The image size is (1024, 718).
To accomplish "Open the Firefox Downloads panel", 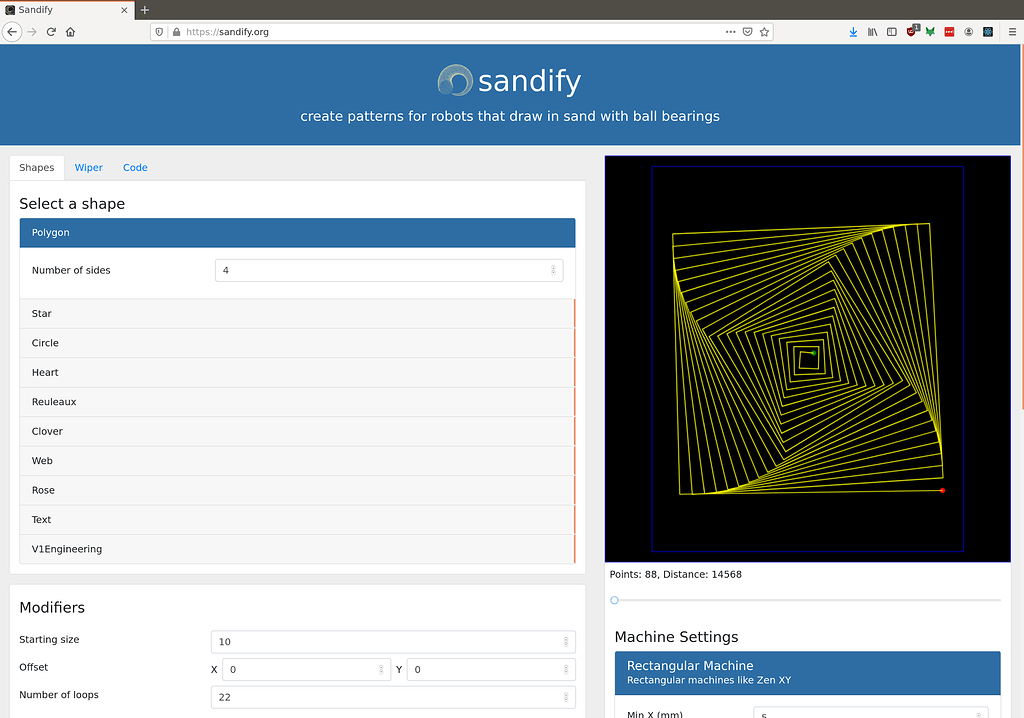I will [853, 31].
